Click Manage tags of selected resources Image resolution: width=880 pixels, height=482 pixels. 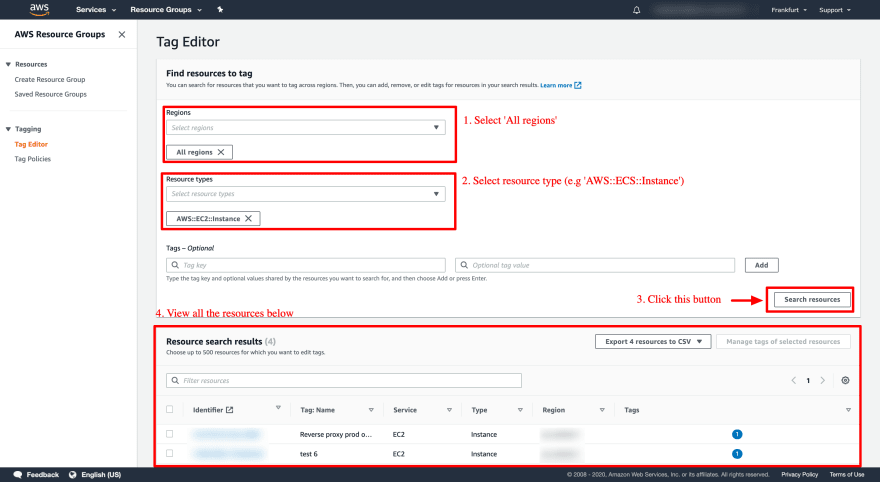(783, 341)
